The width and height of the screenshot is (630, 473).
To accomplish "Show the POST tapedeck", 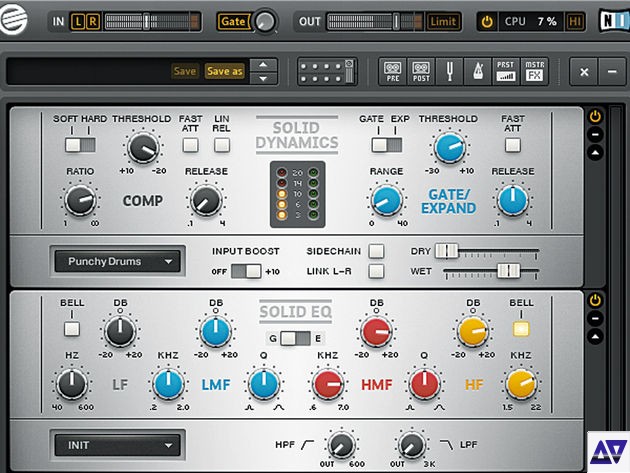I will click(421, 72).
